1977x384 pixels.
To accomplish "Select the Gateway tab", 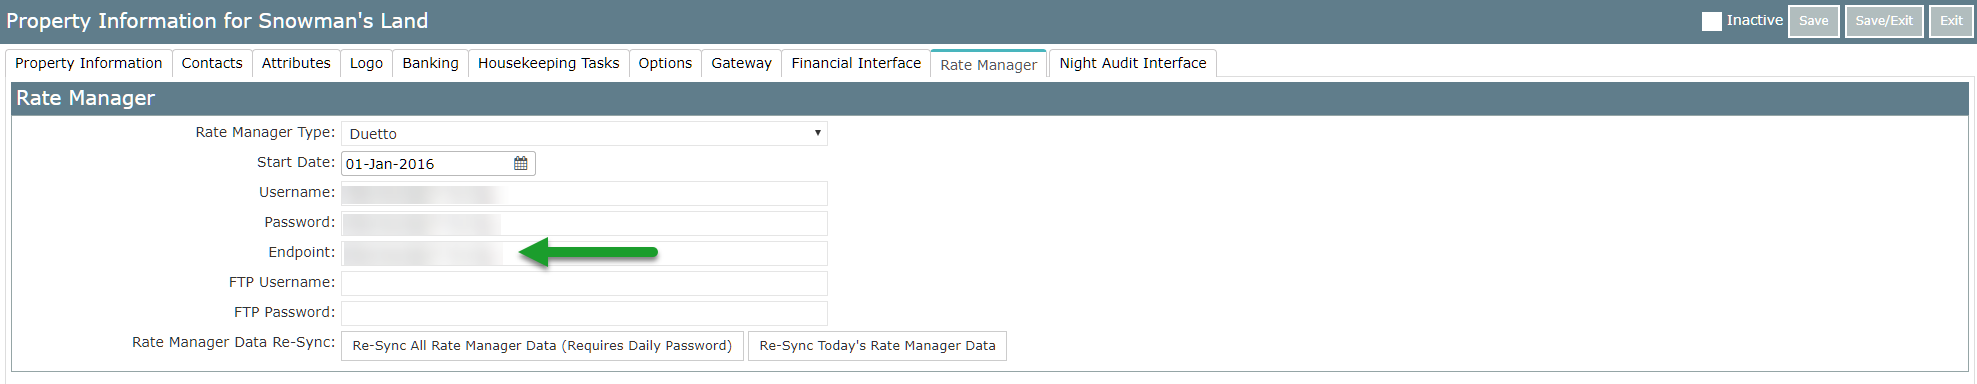I will (x=741, y=63).
